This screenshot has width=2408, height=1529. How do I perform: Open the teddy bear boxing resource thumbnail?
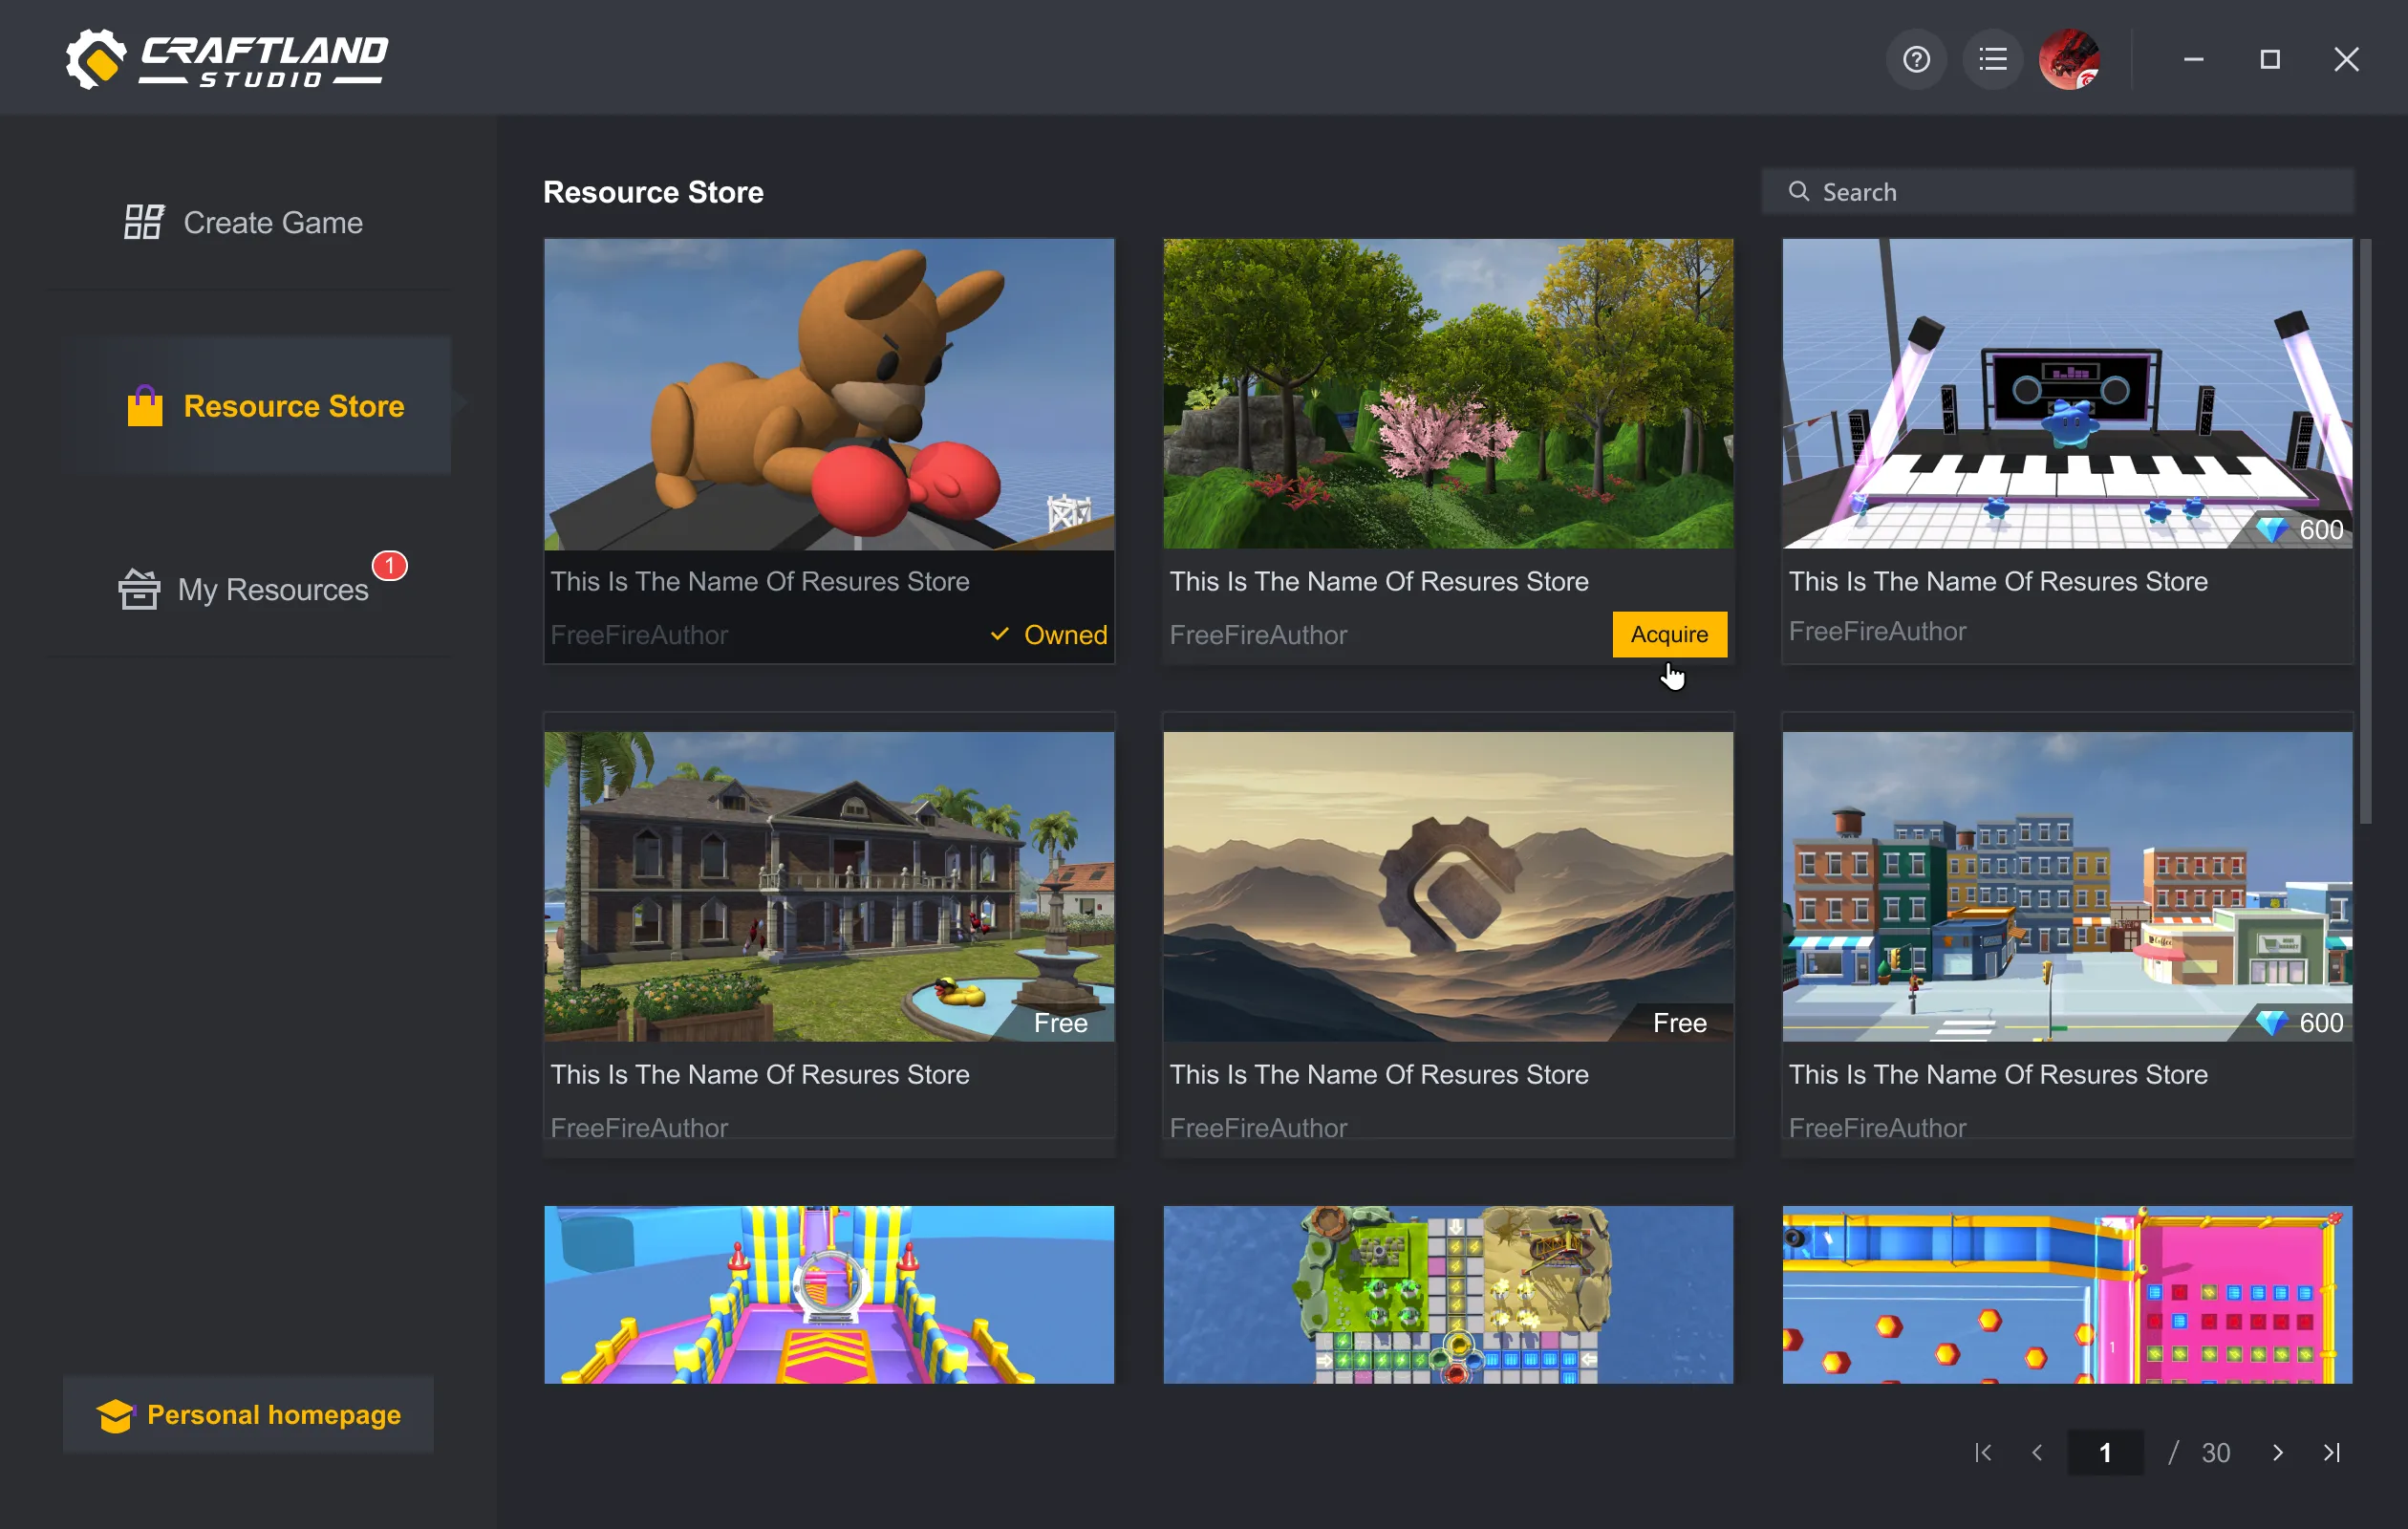point(829,393)
